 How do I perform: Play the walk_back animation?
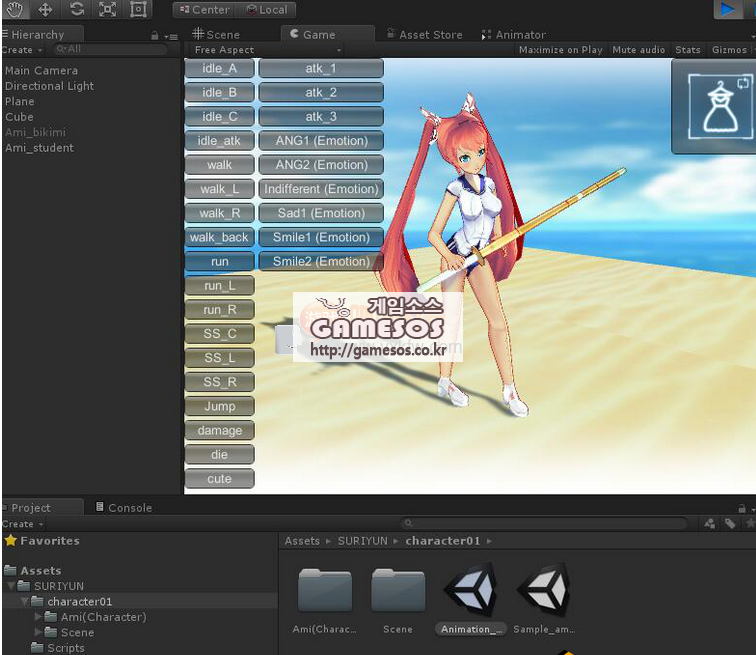[219, 237]
